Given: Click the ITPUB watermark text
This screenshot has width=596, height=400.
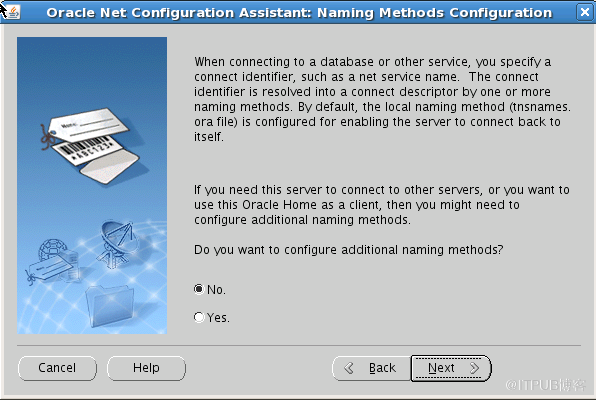Looking at the screenshot, I should pyautogui.click(x=546, y=385).
